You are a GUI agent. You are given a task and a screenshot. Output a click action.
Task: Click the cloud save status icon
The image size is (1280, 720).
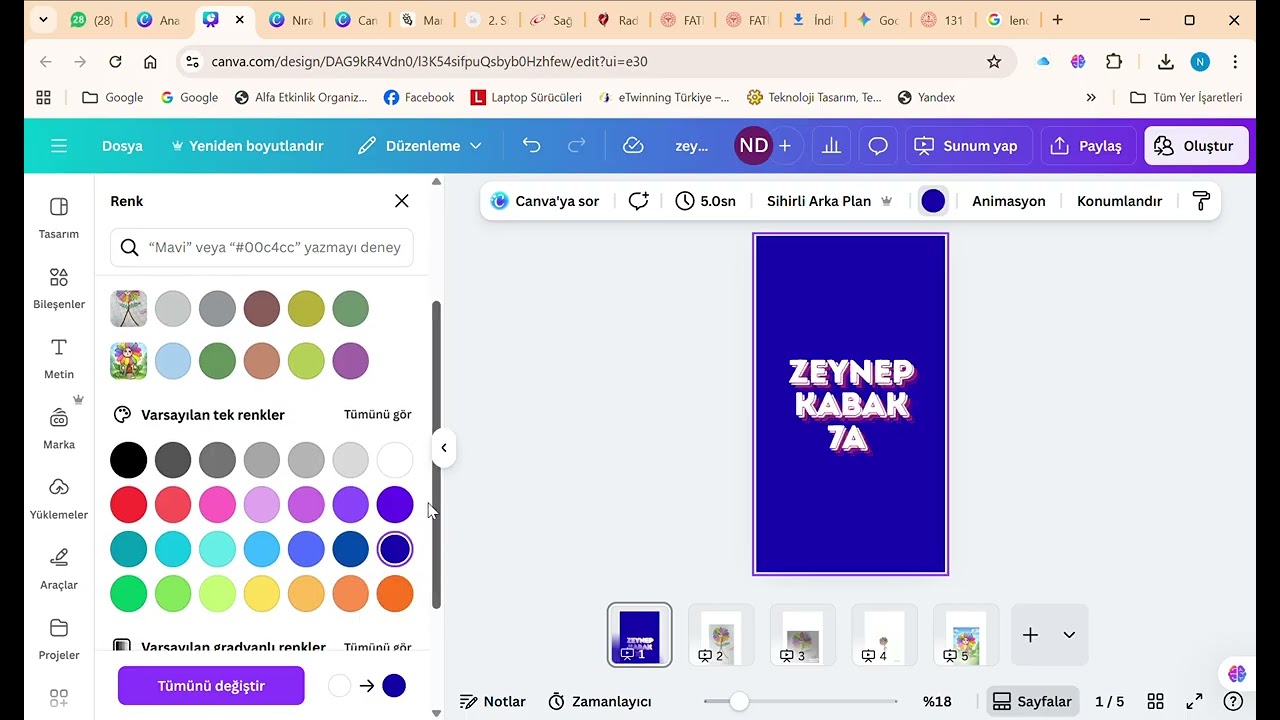click(633, 146)
